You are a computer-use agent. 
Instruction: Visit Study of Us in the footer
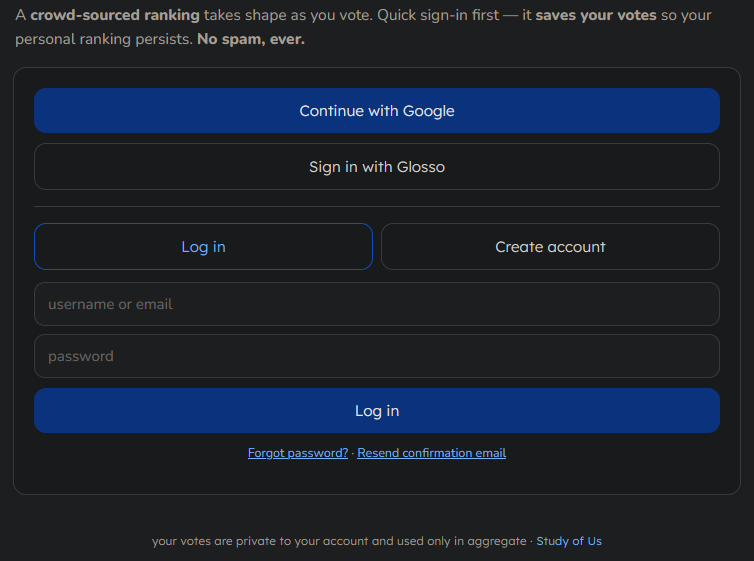tap(569, 541)
